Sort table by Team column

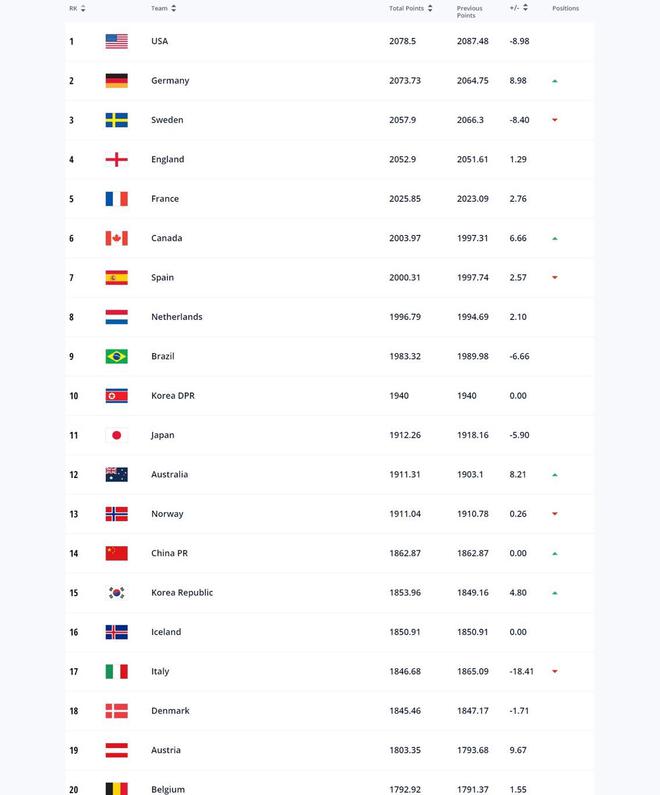coord(174,9)
